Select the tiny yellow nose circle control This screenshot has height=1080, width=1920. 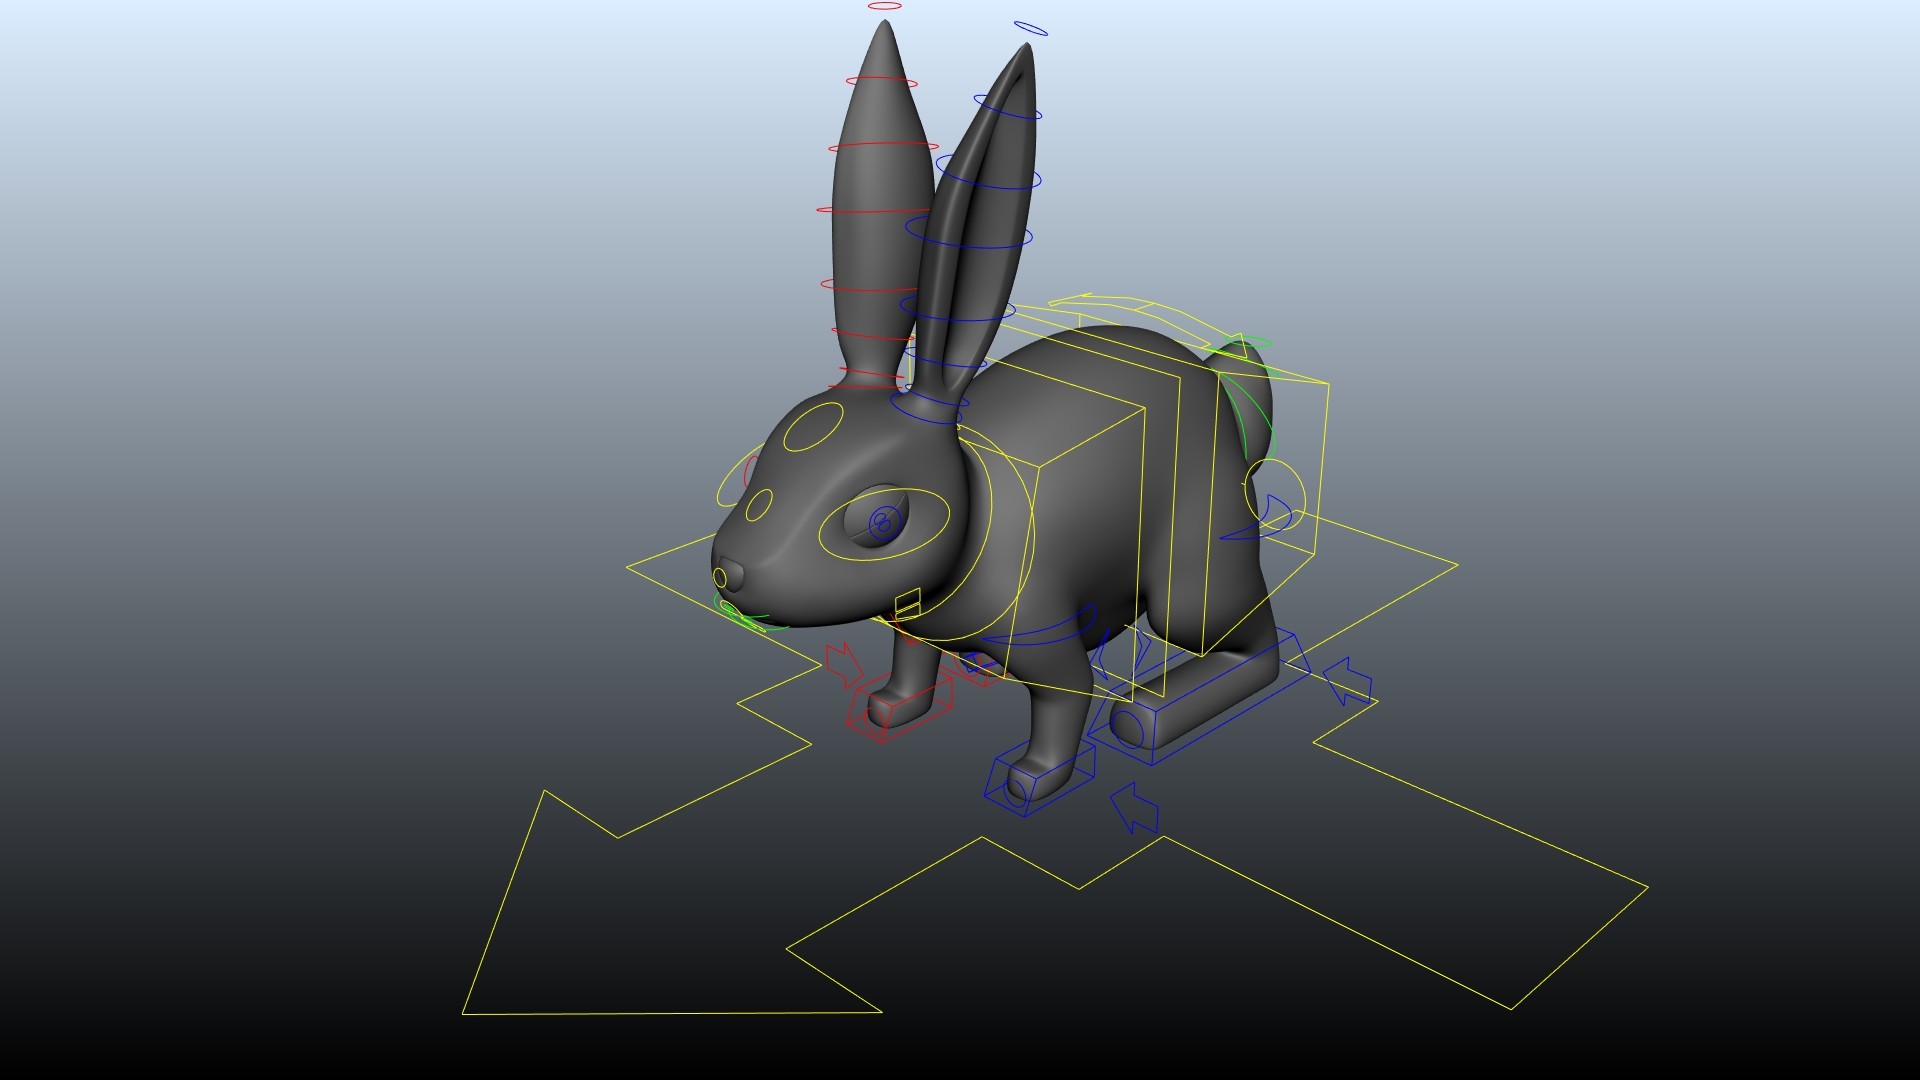click(720, 578)
